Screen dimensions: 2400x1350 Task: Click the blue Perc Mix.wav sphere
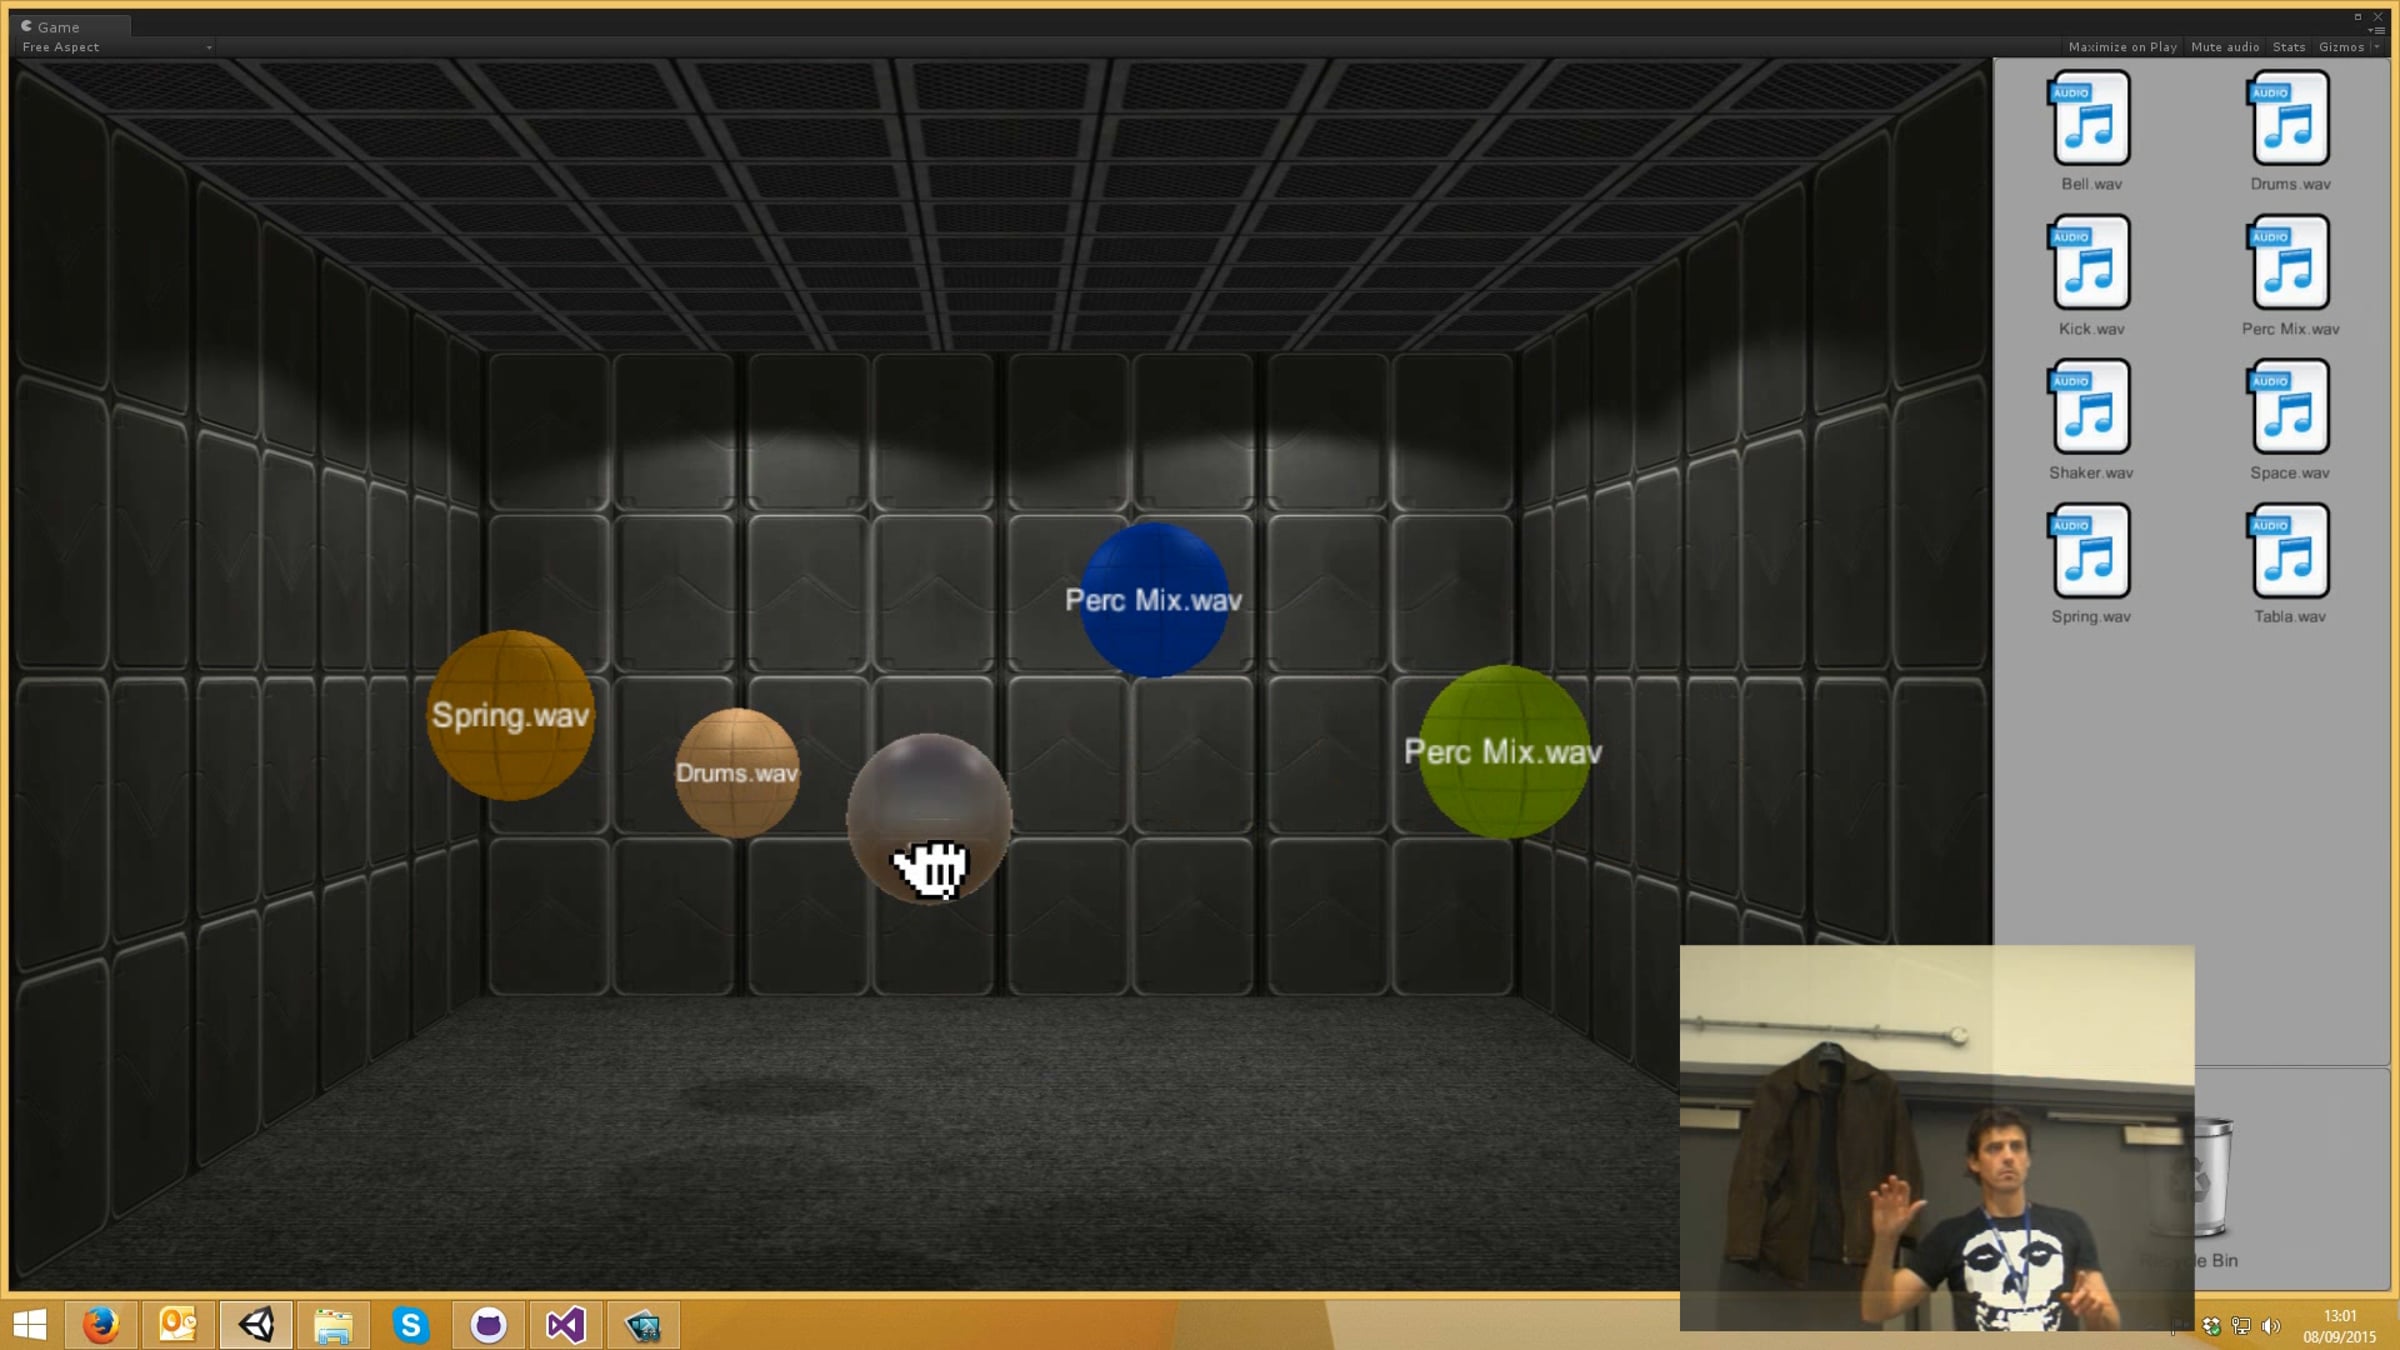(x=1154, y=600)
